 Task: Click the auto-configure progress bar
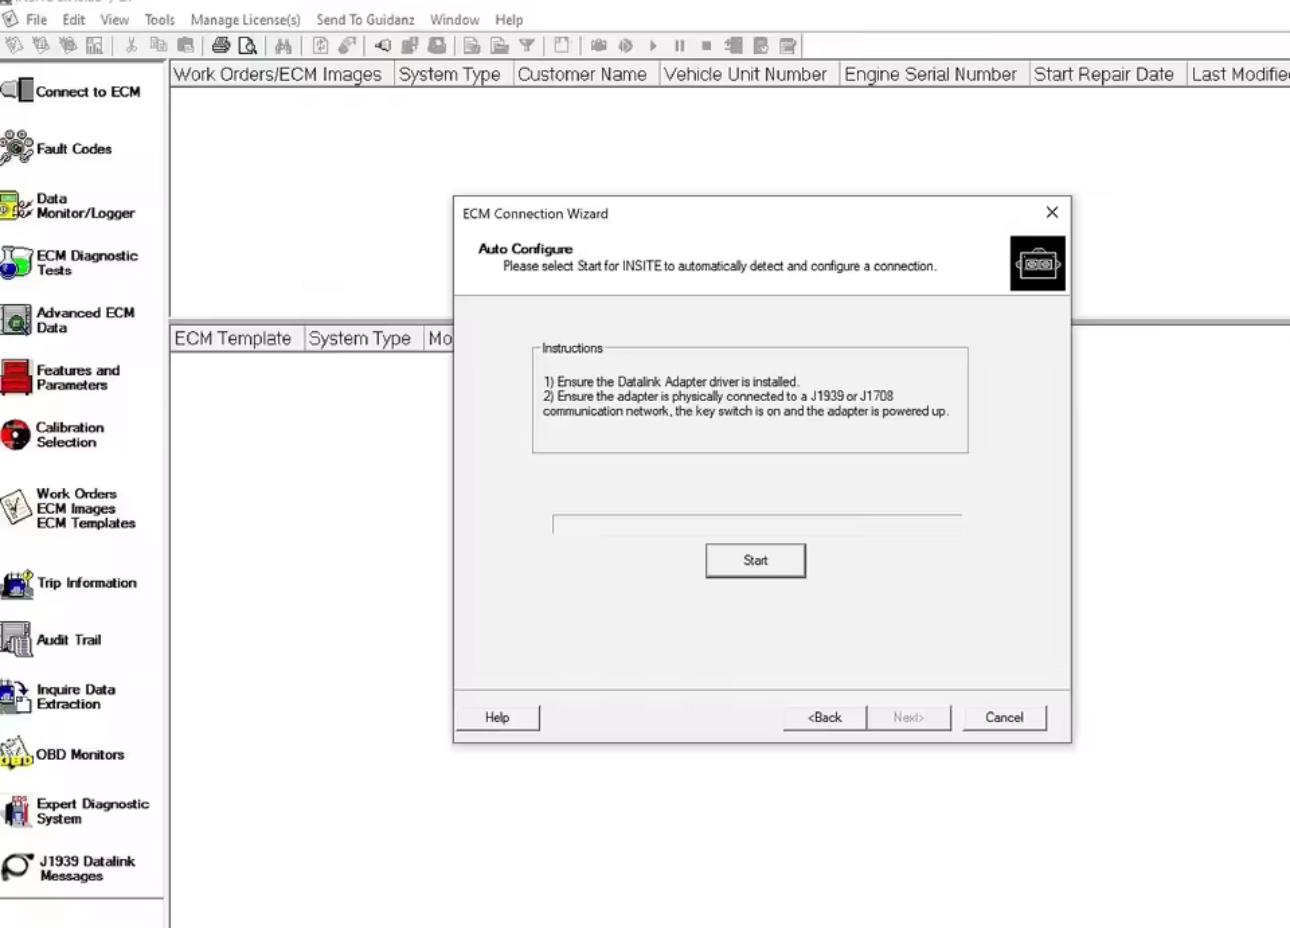pos(756,524)
